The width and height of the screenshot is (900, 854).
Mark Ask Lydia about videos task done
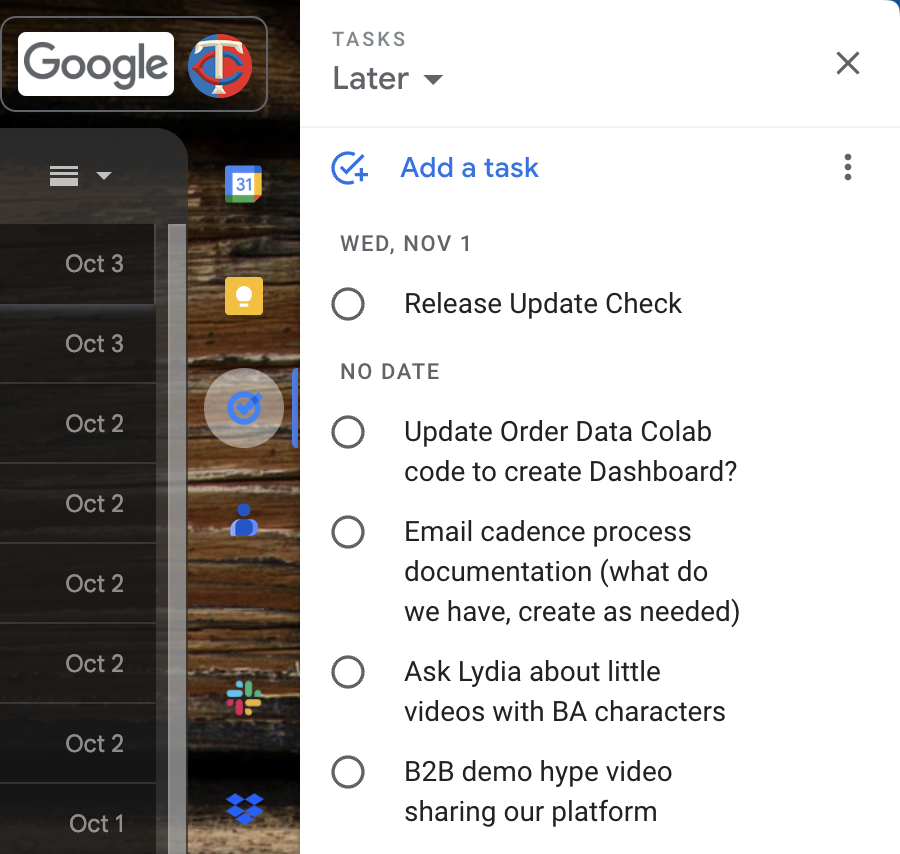tap(348, 672)
